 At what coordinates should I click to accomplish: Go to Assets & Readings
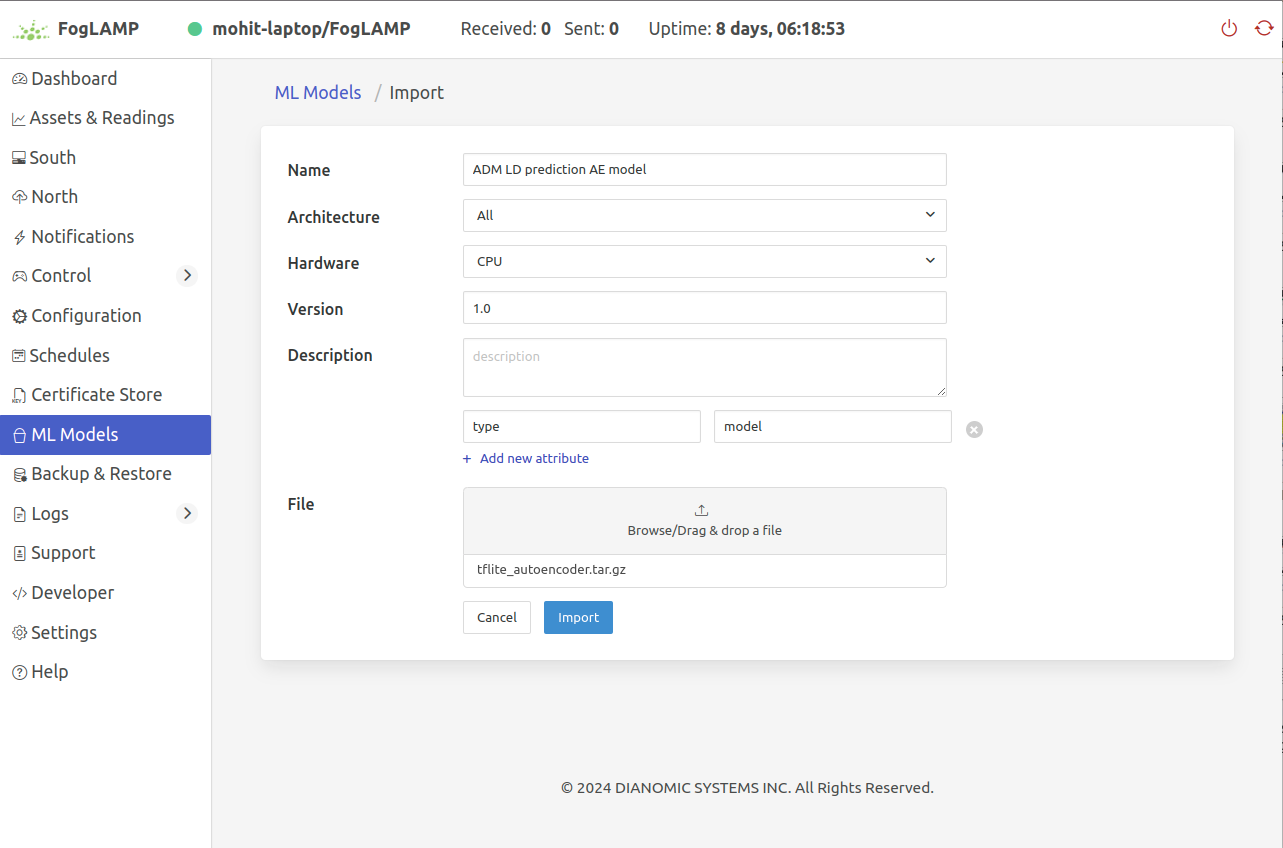(x=101, y=118)
